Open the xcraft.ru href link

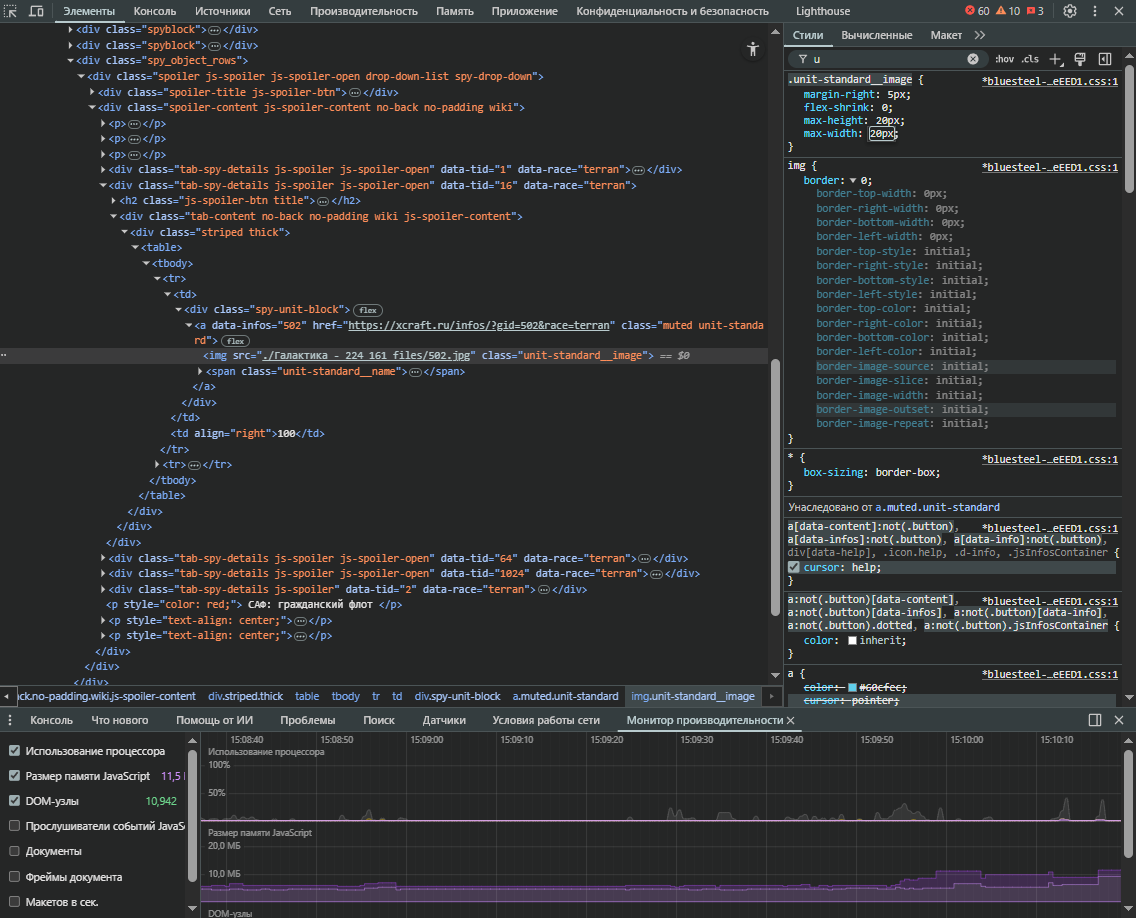(x=479, y=325)
